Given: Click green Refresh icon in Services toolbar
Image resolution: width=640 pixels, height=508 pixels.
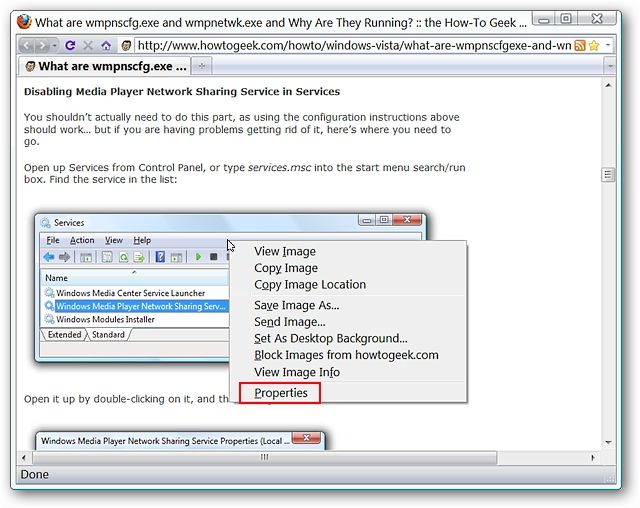Looking at the screenshot, I should click(123, 257).
